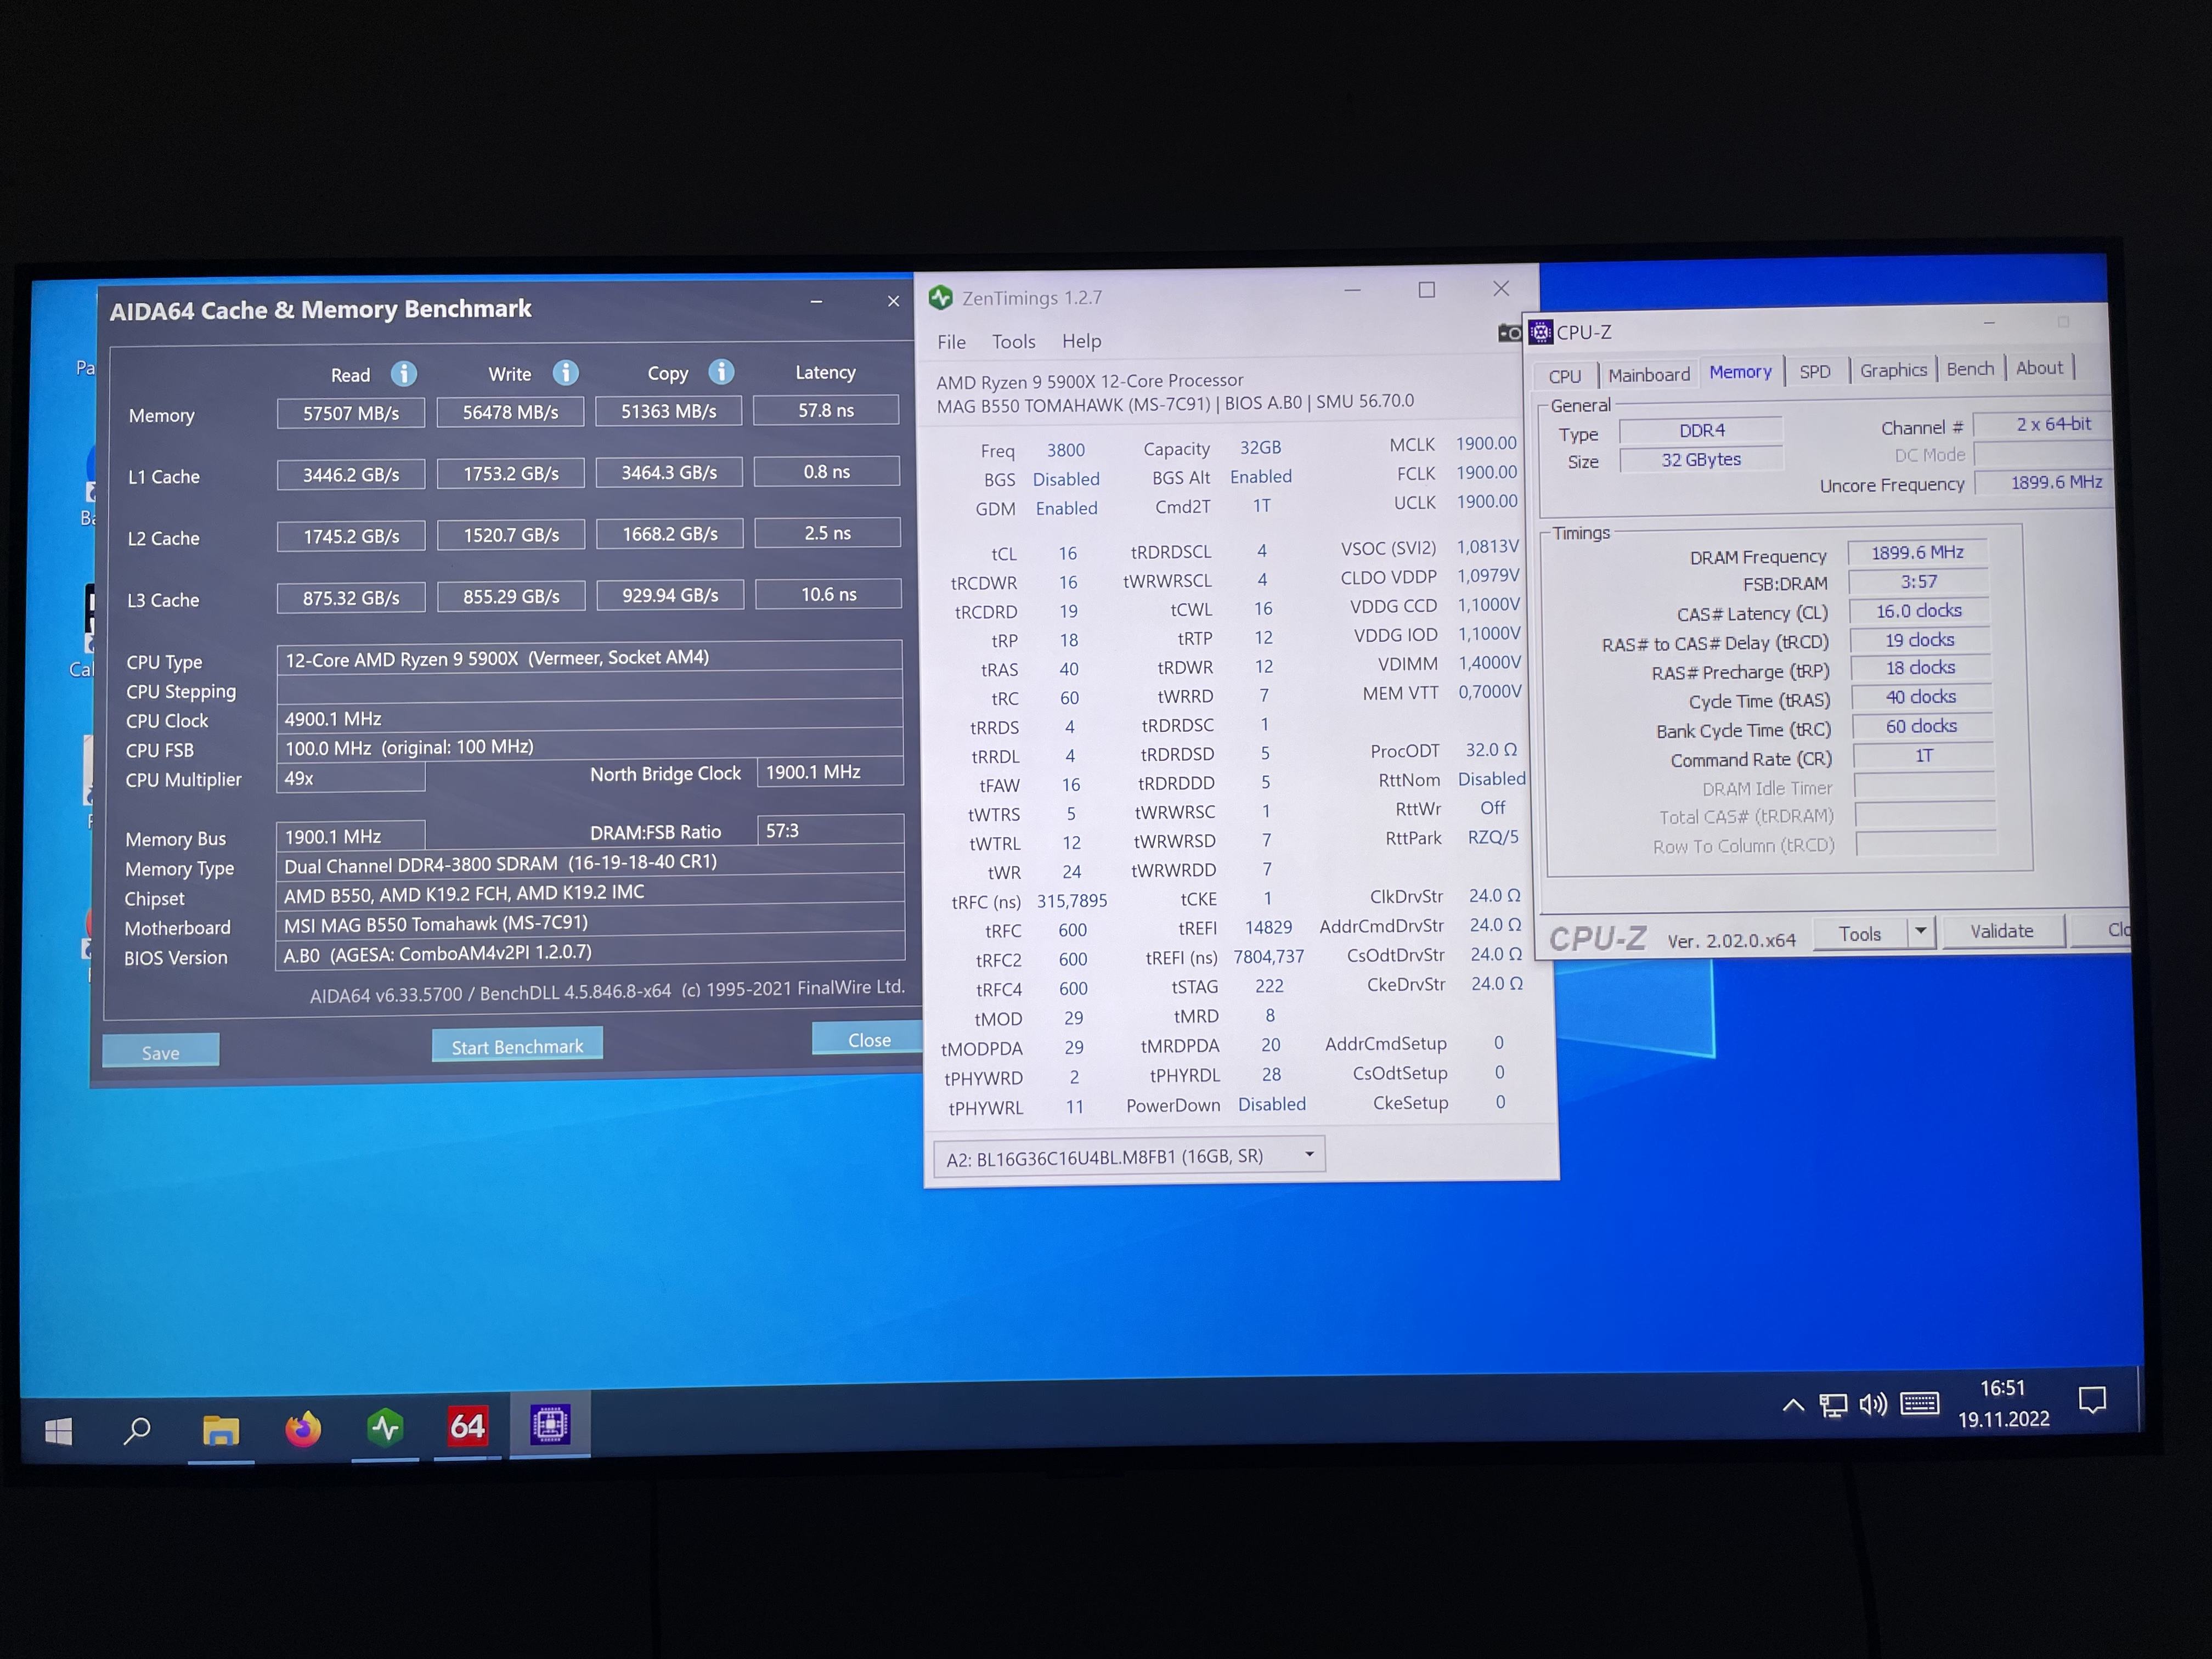Open the CPU-Z Tools dropdown arrow
The image size is (2212, 1659).
[1920, 932]
